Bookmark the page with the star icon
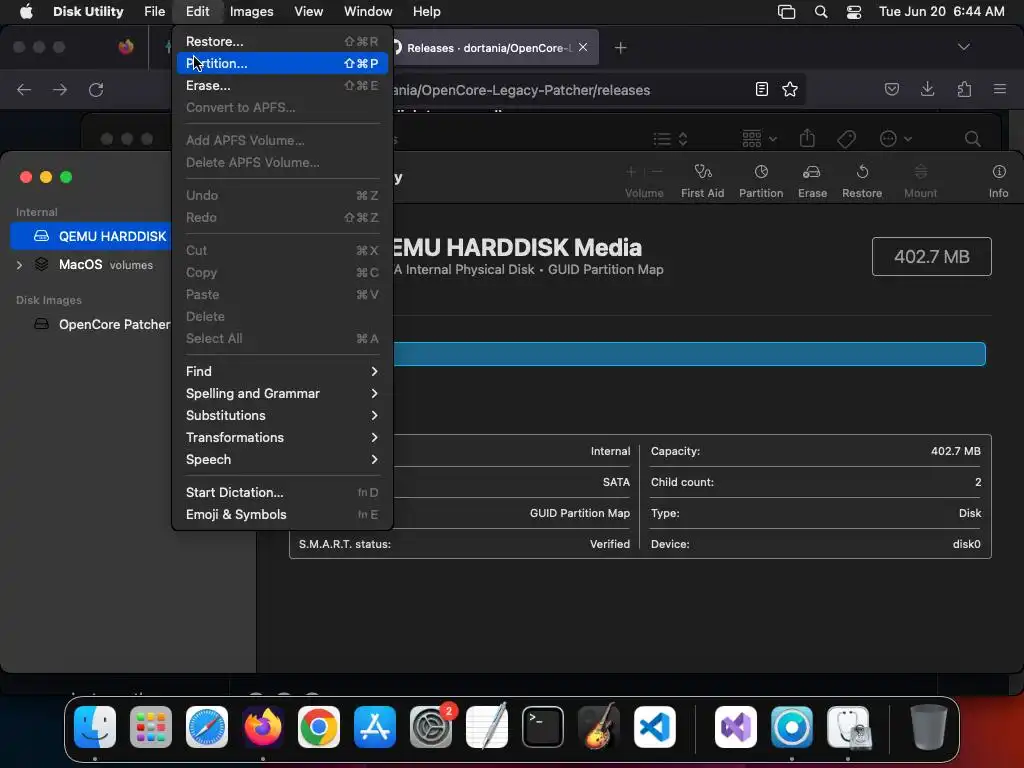Viewport: 1024px width, 768px height. click(x=790, y=89)
